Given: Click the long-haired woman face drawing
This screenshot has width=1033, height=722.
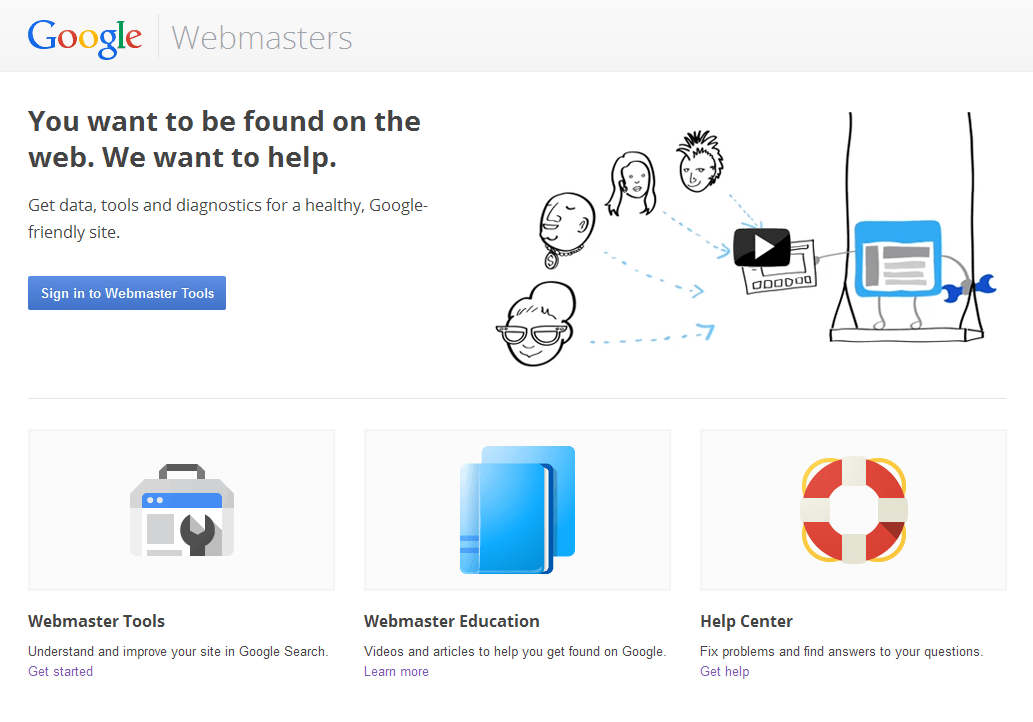Looking at the screenshot, I should coord(632,183).
